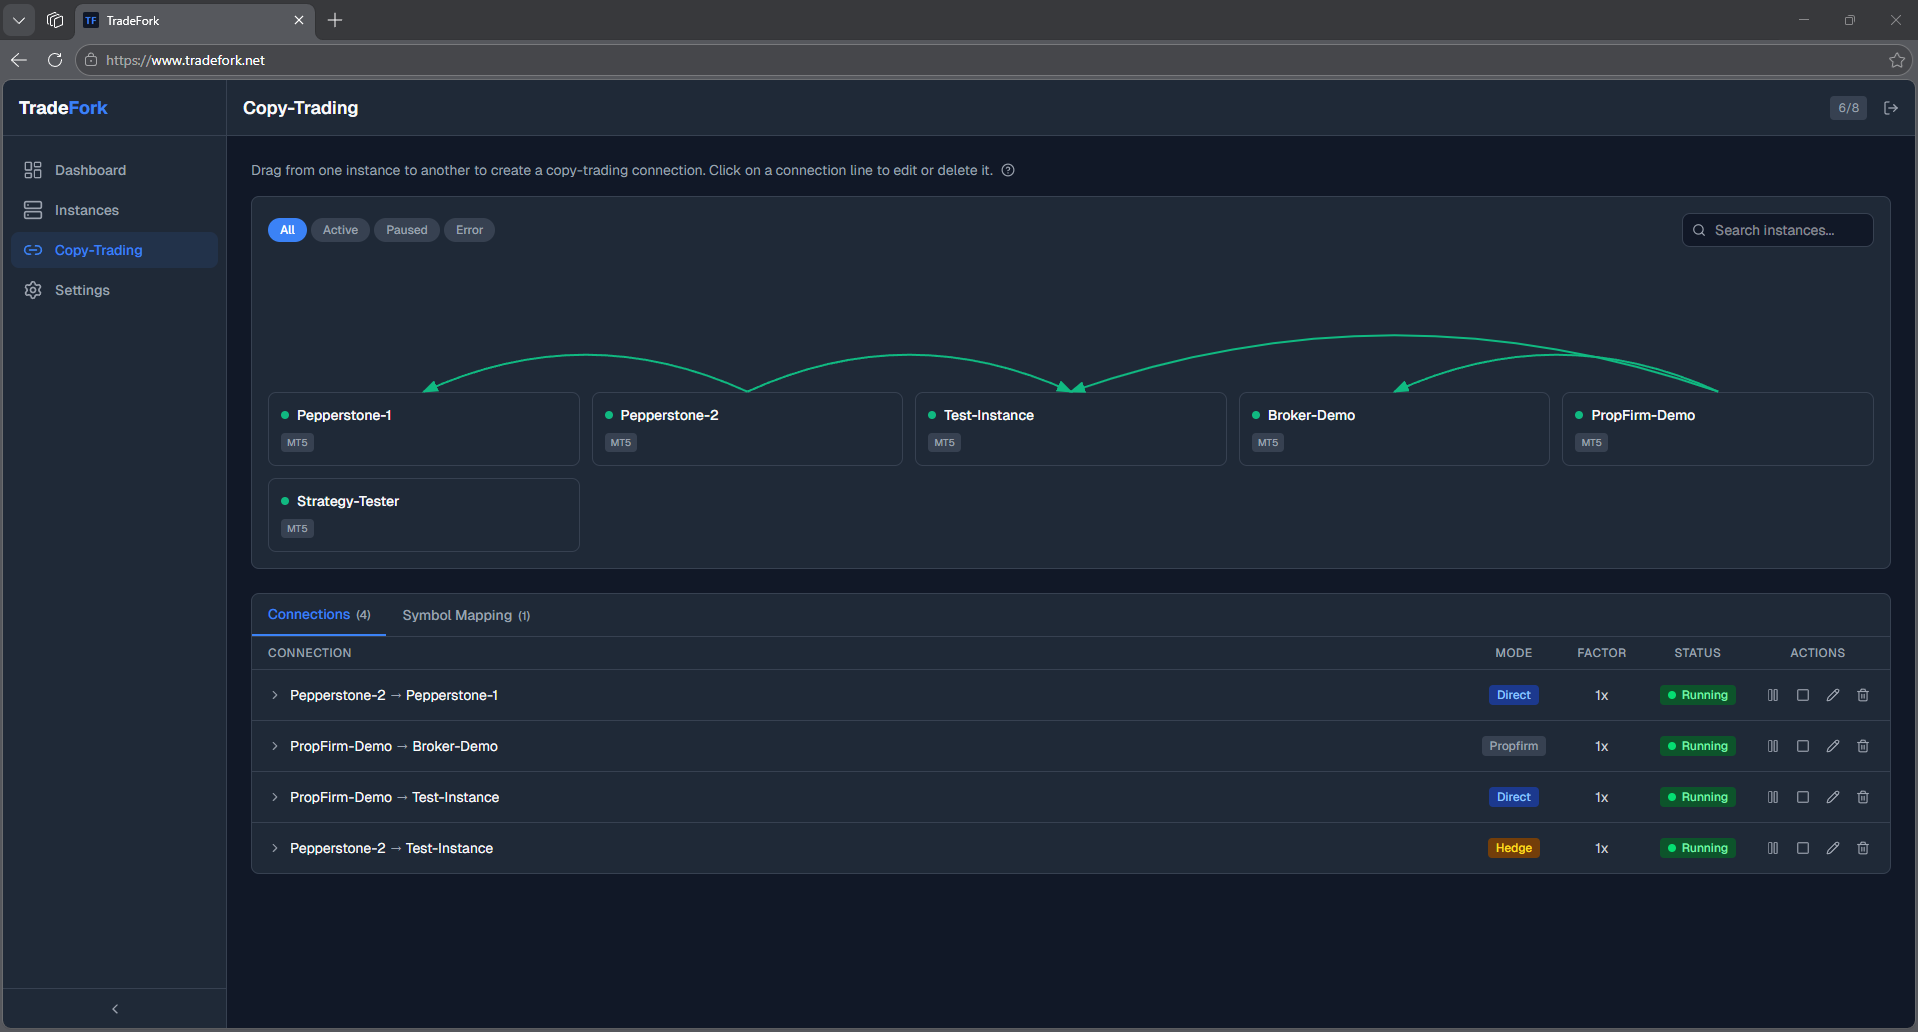Open Copy-Trading in the sidebar
This screenshot has width=1918, height=1032.
(115, 250)
